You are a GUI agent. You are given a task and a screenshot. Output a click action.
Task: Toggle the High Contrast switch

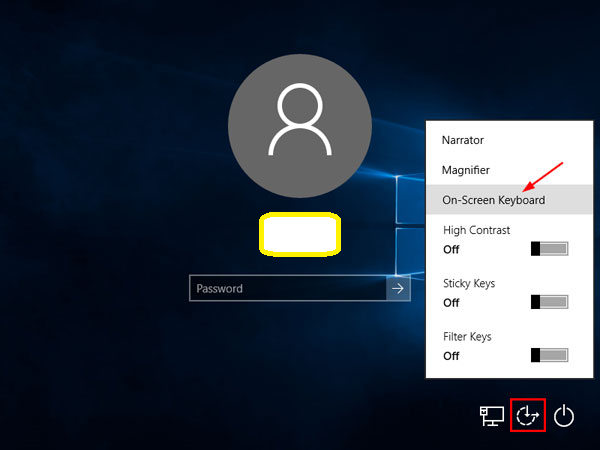click(549, 249)
